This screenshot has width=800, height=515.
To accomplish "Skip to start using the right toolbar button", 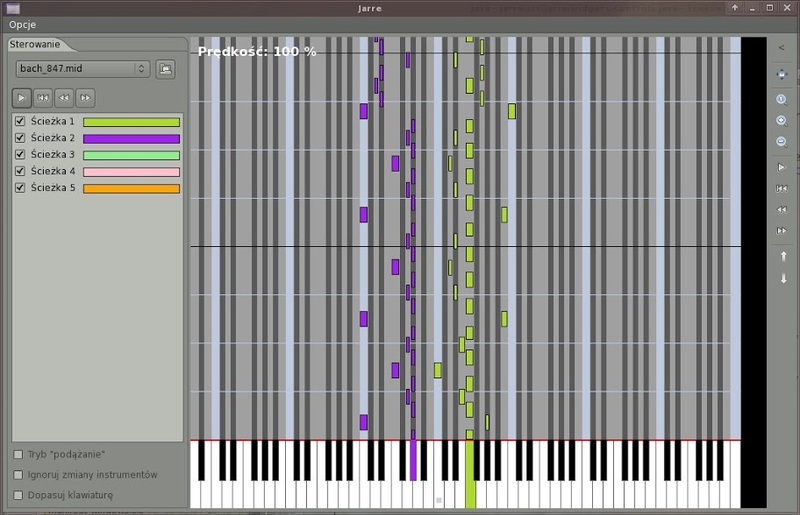I will 782,189.
